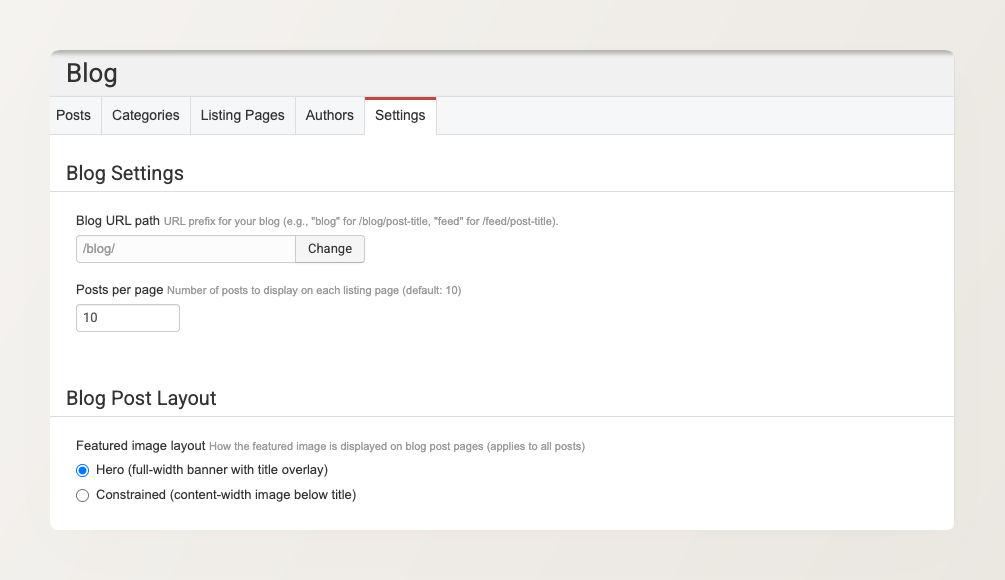Select the Hero full-width banner layout

click(x=83, y=469)
